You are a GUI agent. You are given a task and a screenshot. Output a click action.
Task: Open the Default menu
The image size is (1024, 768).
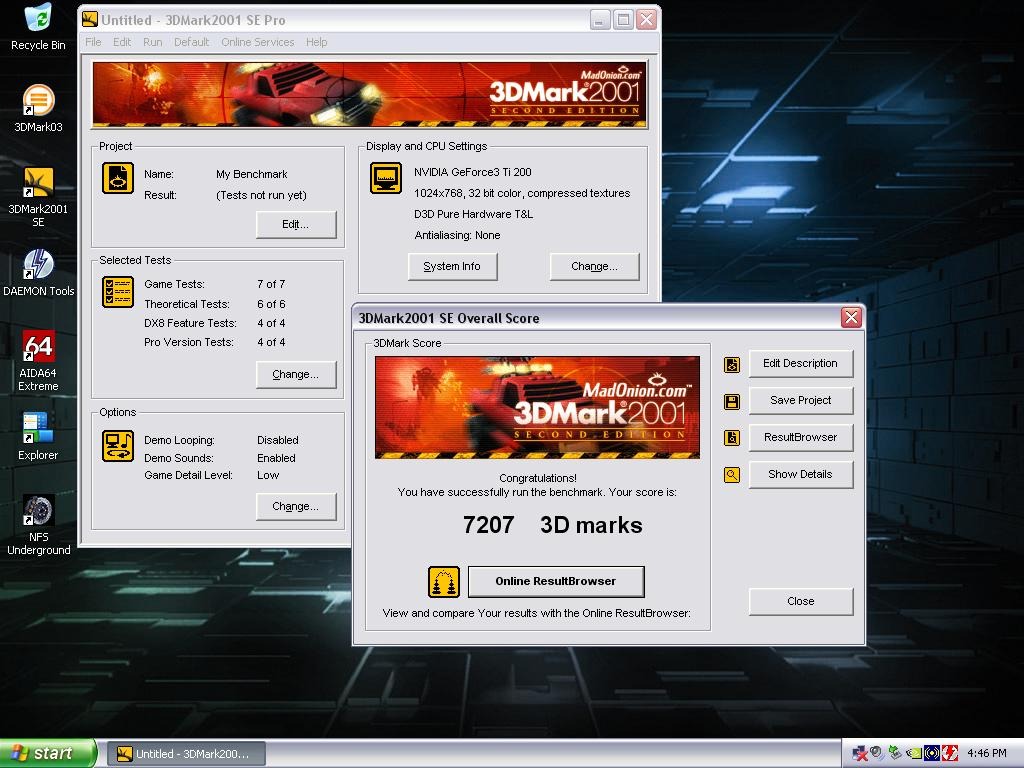pyautogui.click(x=191, y=42)
